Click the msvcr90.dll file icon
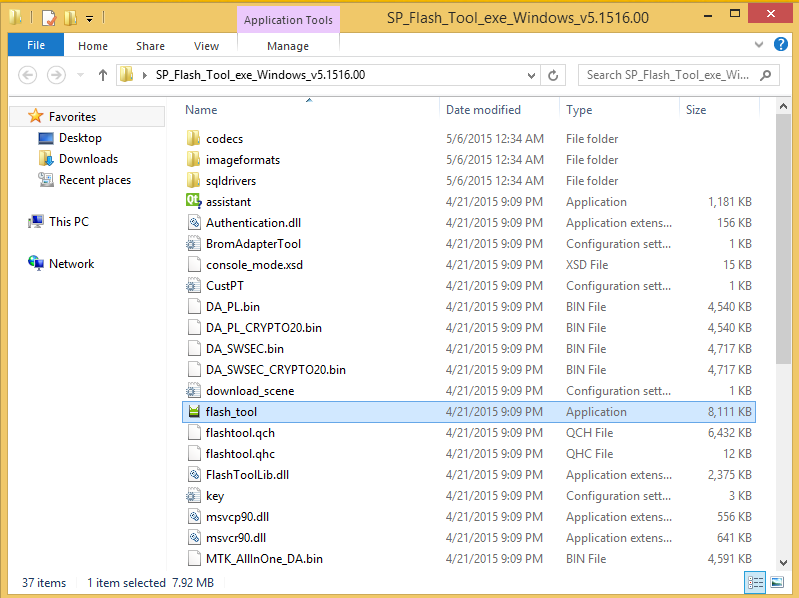Viewport: 799px width, 598px height. (x=194, y=538)
